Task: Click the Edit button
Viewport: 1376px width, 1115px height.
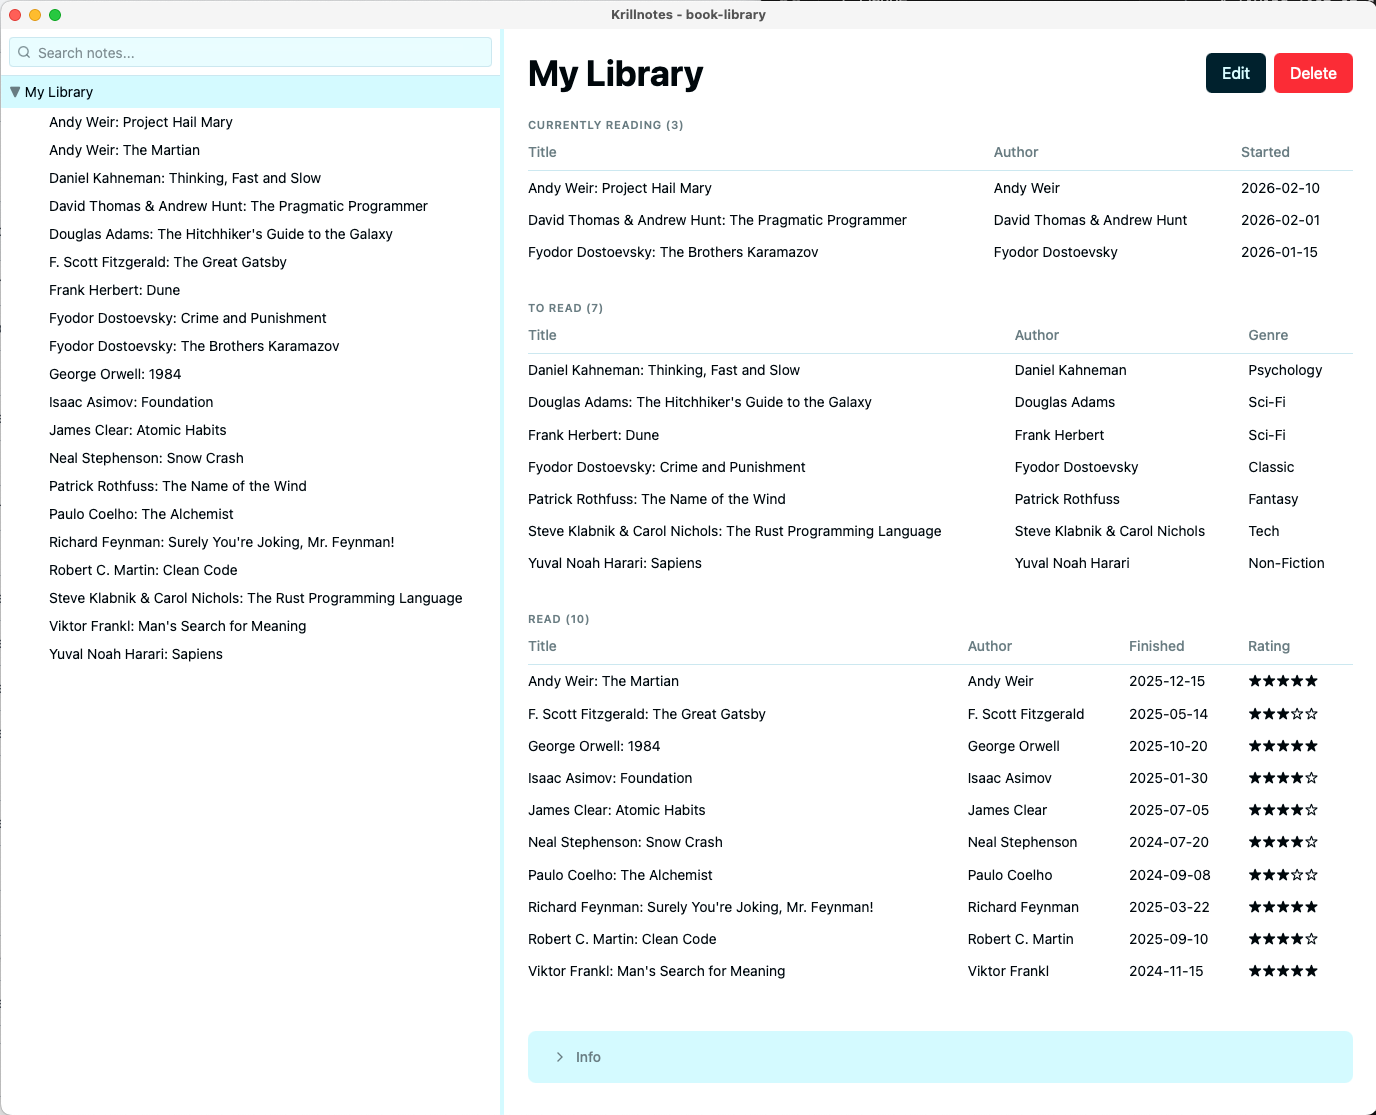Action: [1235, 73]
